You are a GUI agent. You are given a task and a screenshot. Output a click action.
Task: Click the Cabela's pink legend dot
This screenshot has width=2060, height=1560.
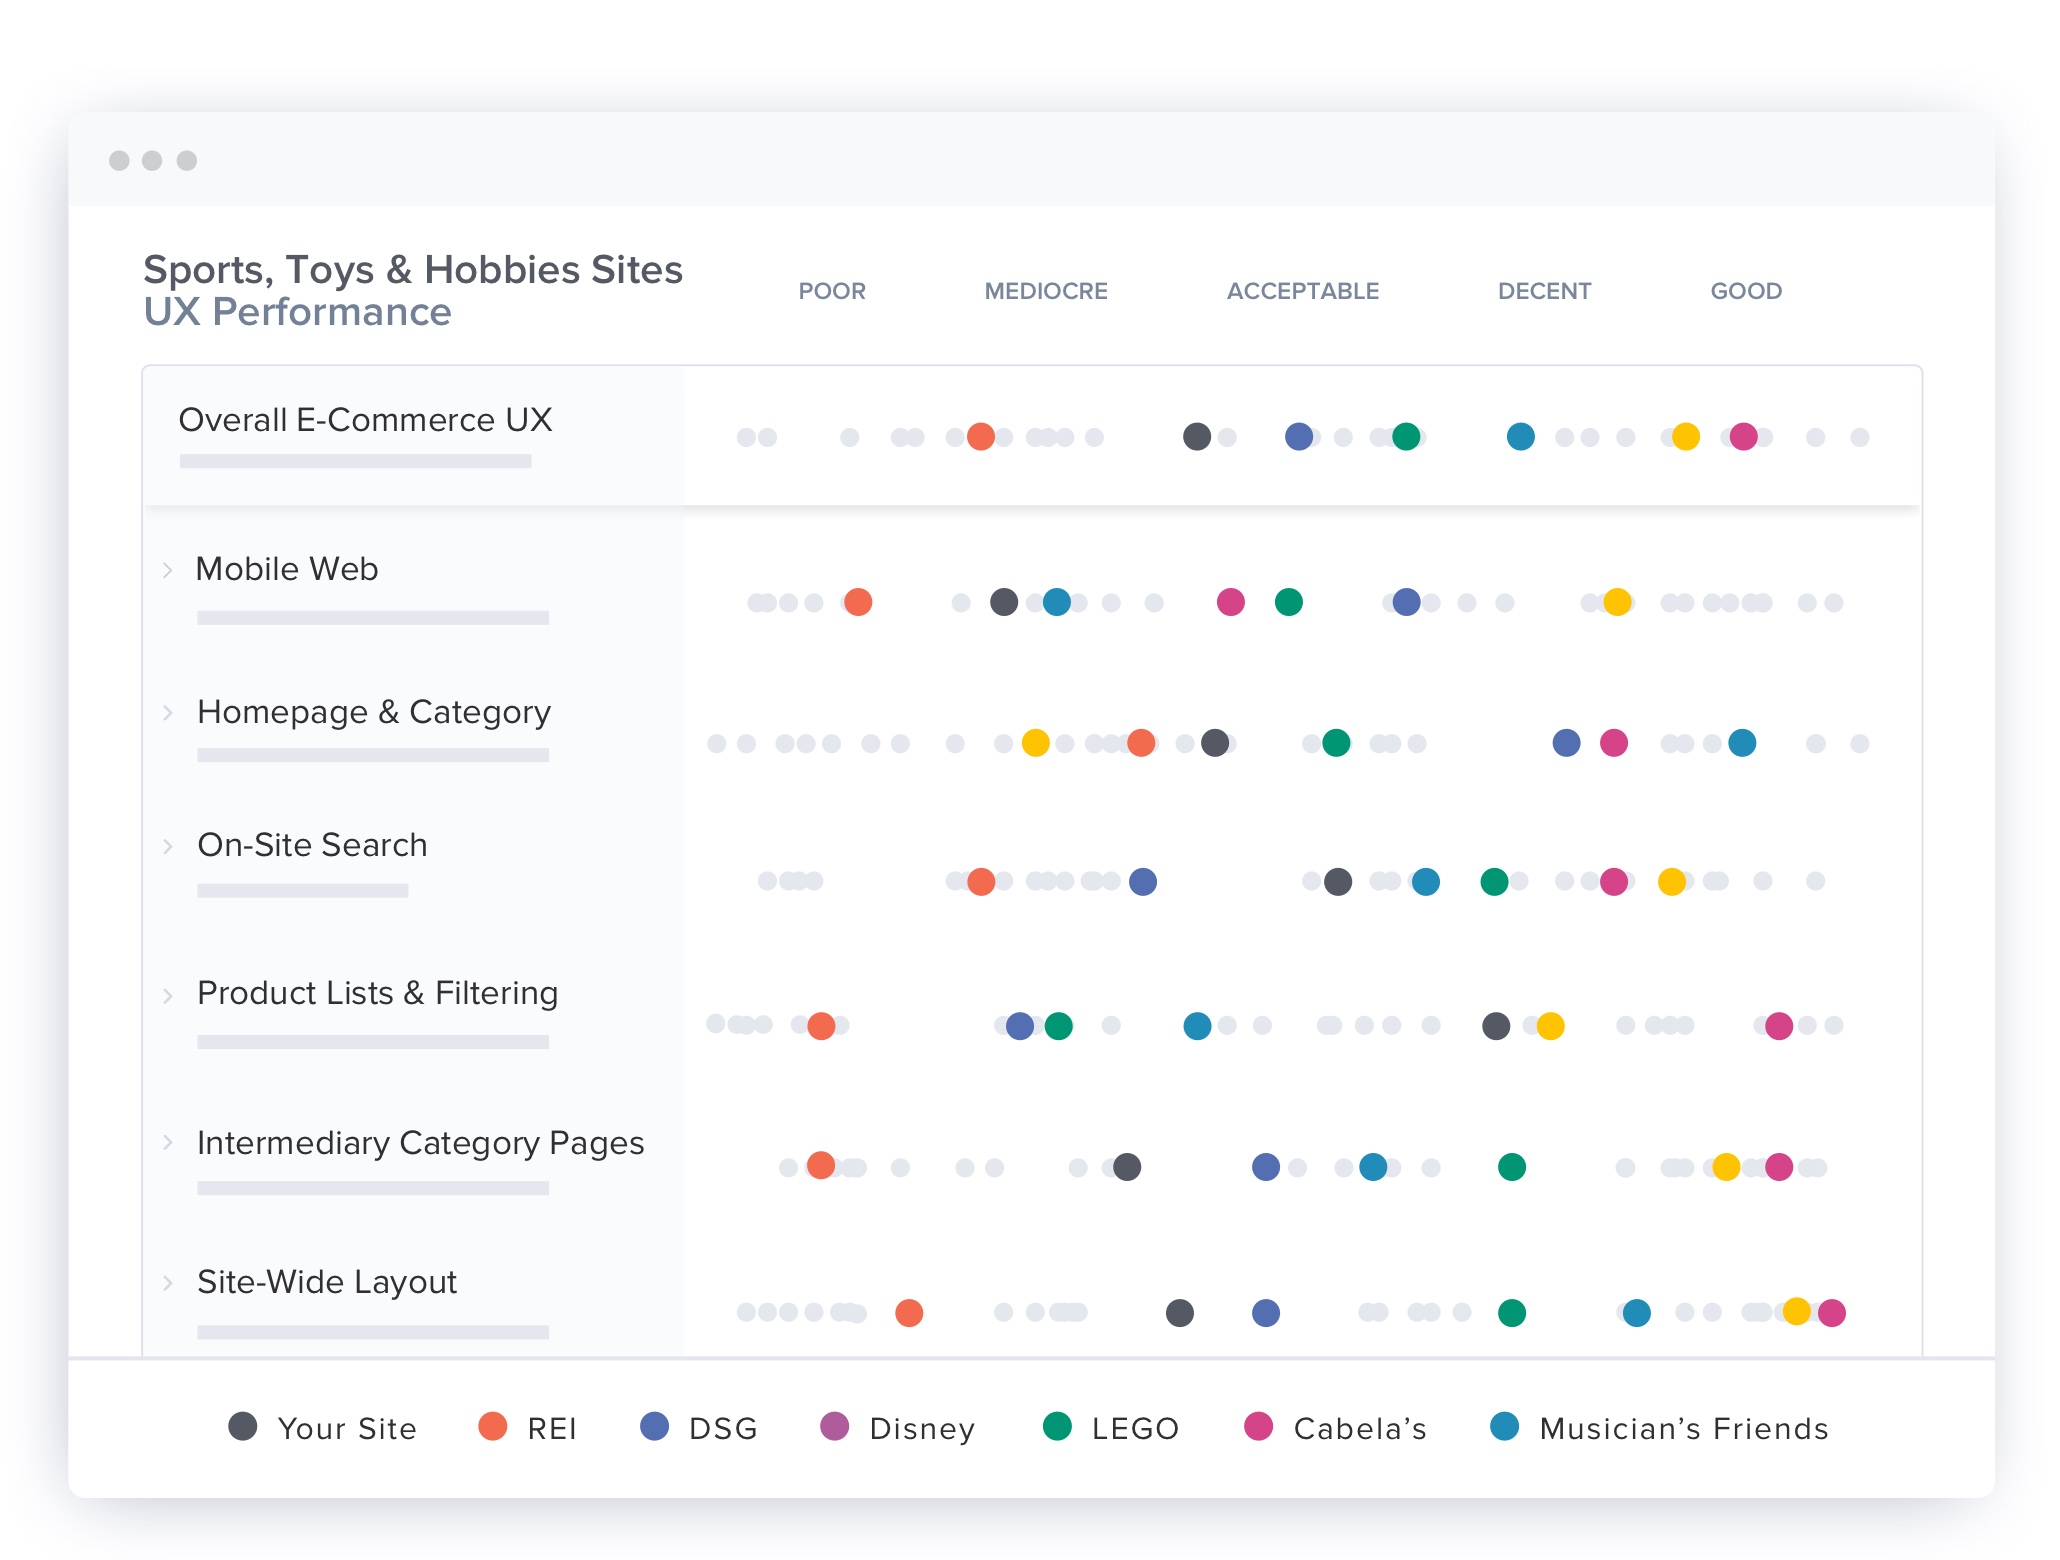click(1258, 1426)
